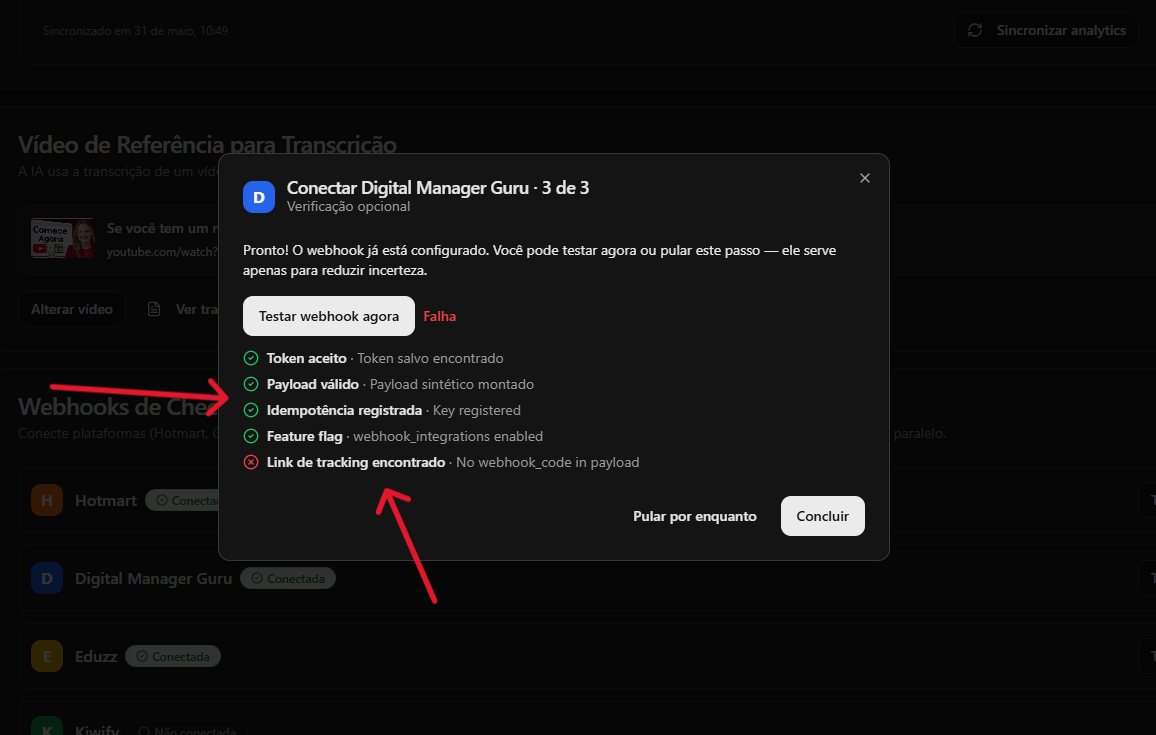The height and width of the screenshot is (735, 1156).
Task: Click the Verificação opcional subtitle
Action: pyautogui.click(x=349, y=206)
